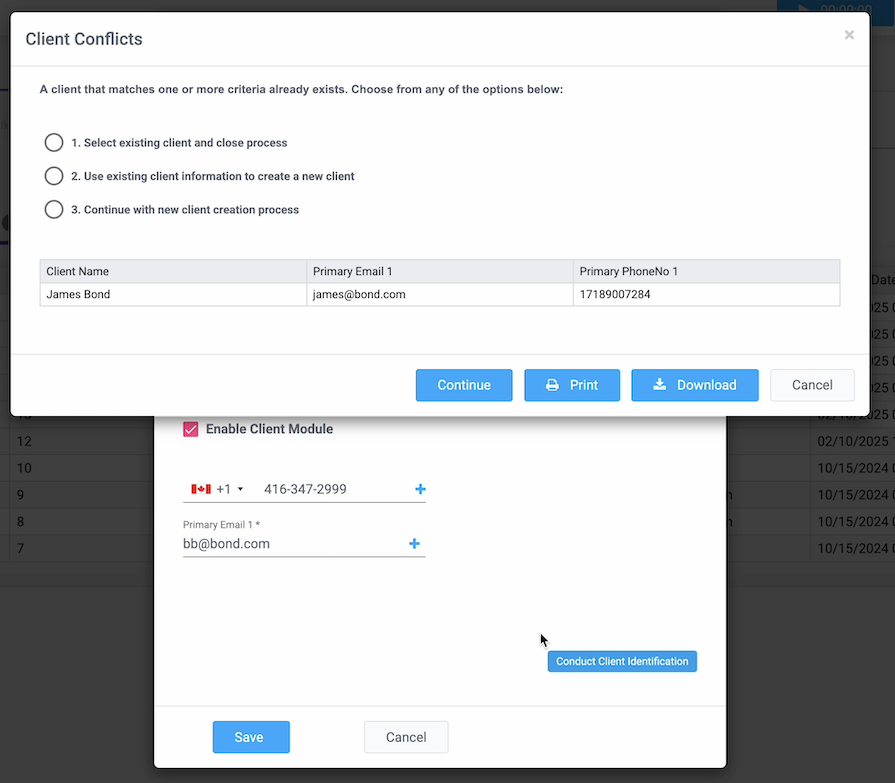The image size is (895, 783).
Task: Uncheck Enable Client Module checkbox
Action: (x=191, y=429)
